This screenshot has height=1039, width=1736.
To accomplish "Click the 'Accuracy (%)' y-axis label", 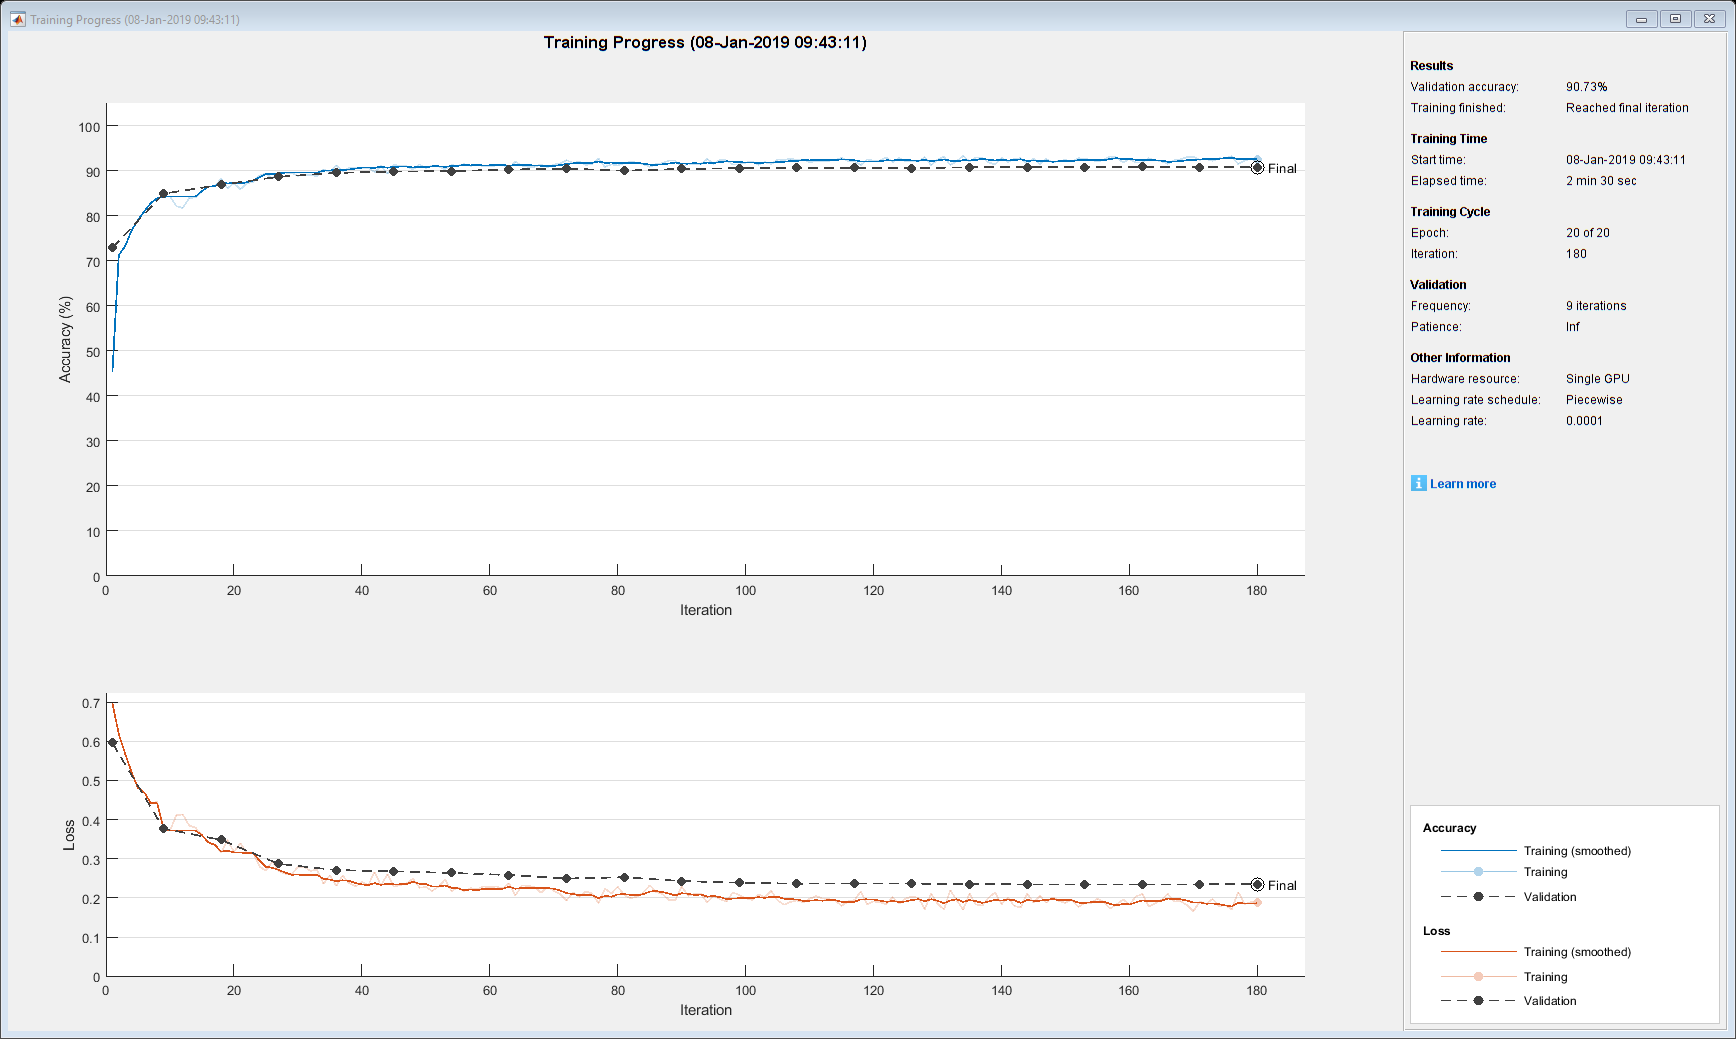I will pyautogui.click(x=66, y=339).
